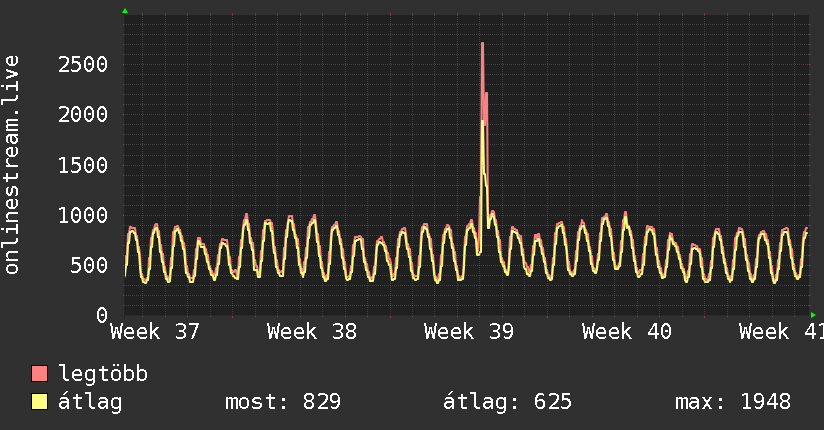This screenshot has height=430, width=824.
Task: Select the legtöbb legend label
Action: click(x=103, y=374)
